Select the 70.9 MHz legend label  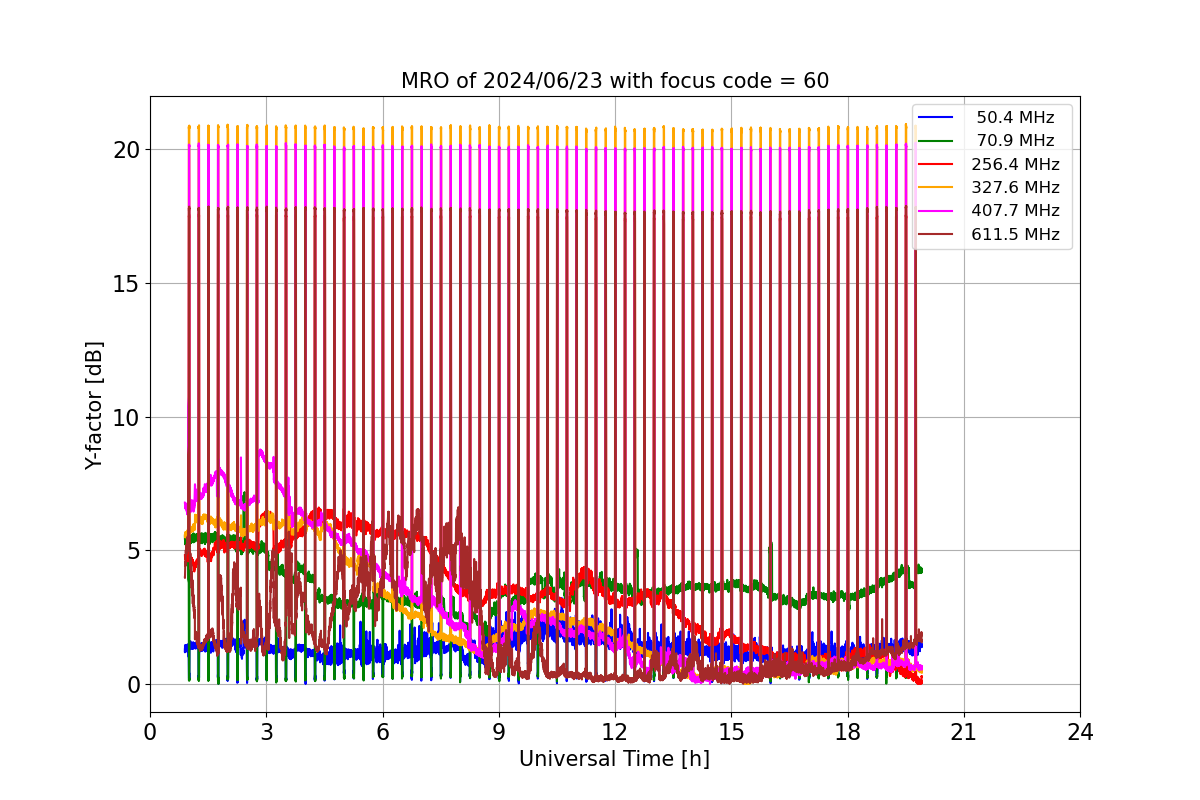tap(1016, 141)
